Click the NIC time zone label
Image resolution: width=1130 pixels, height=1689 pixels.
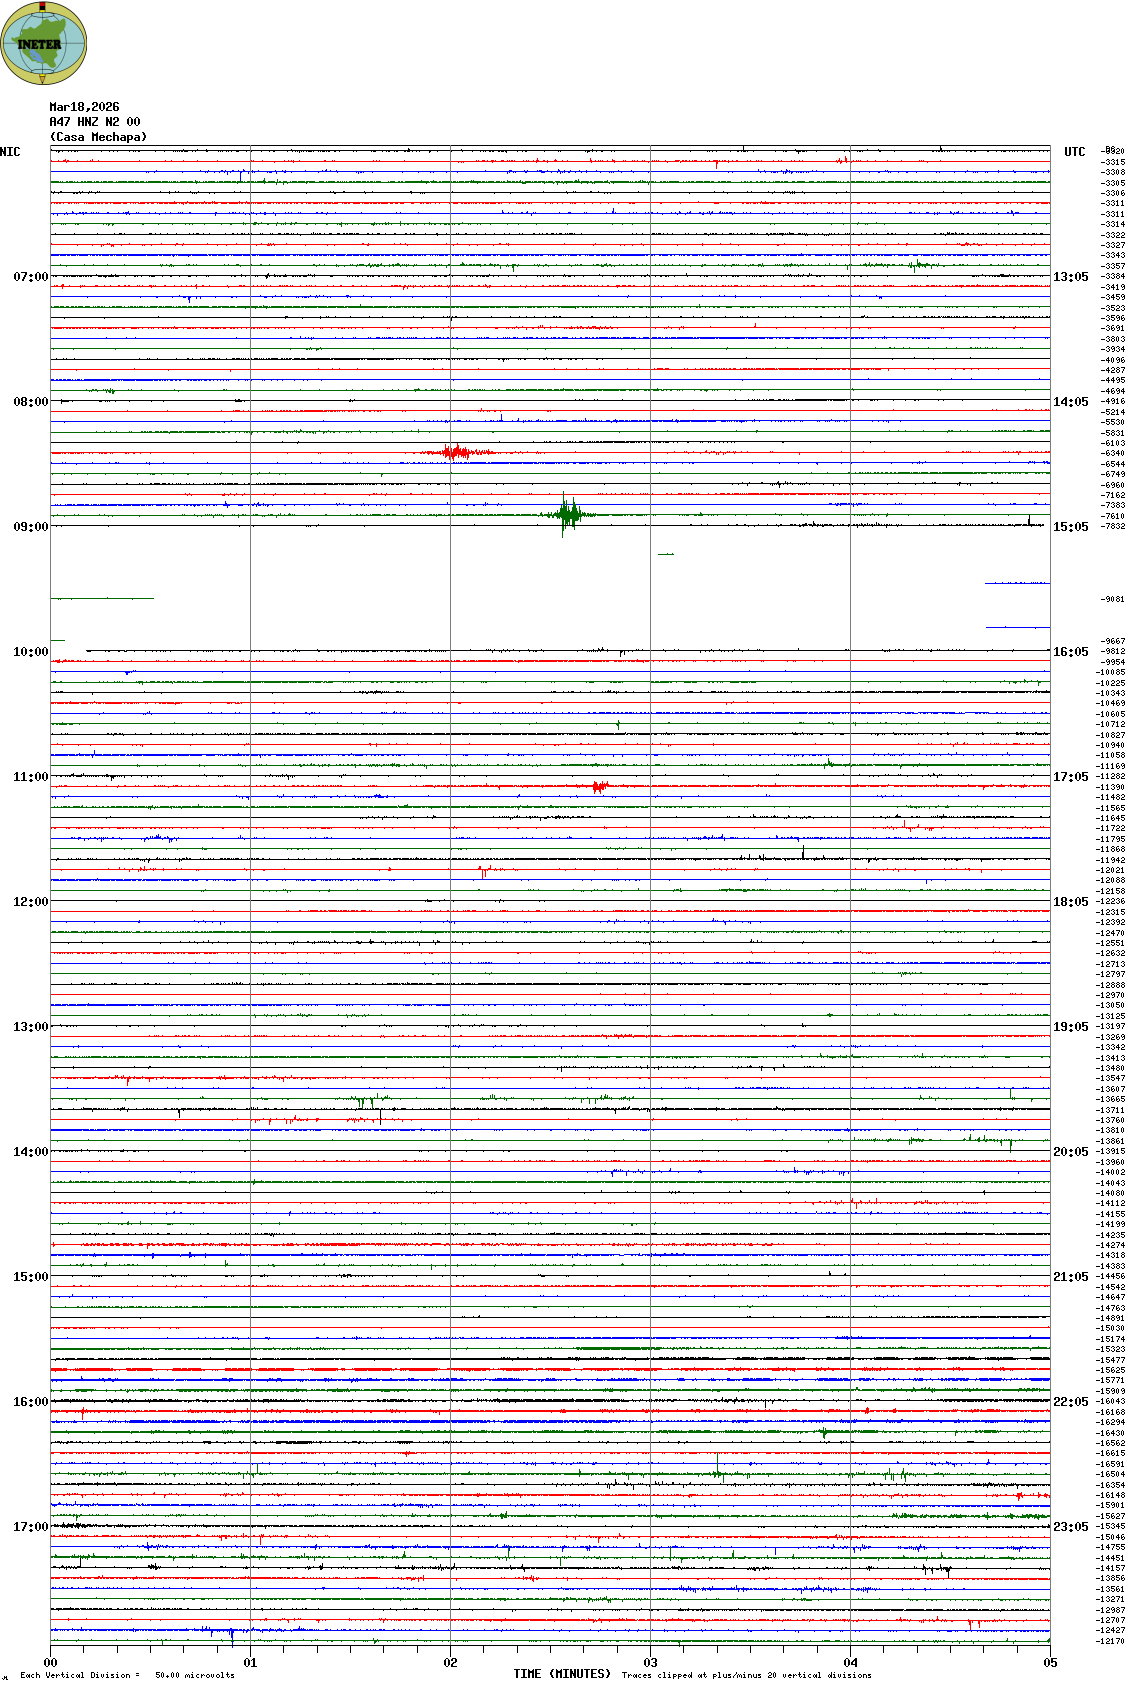(10, 152)
